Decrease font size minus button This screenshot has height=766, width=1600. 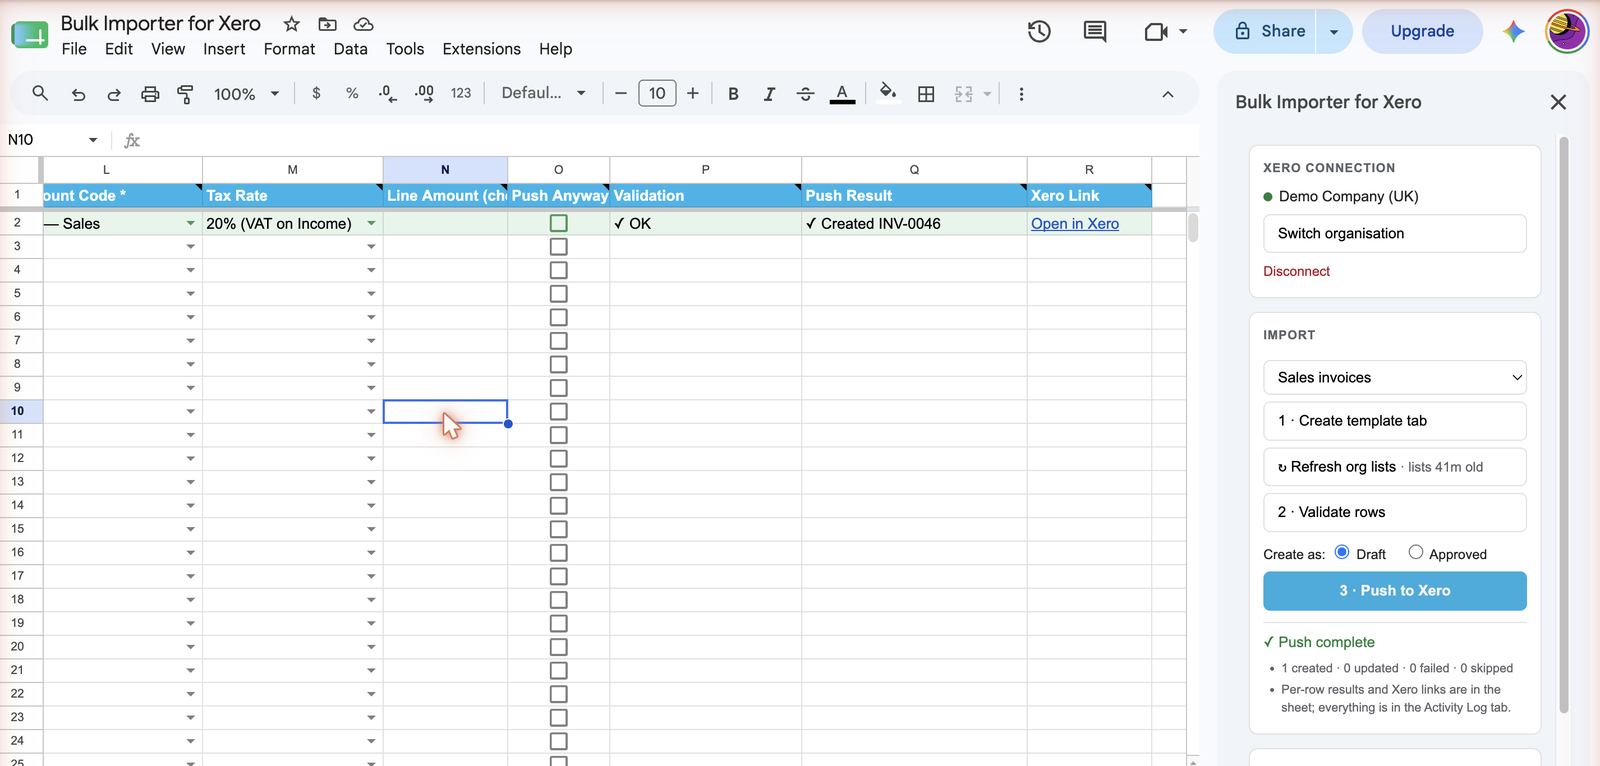tap(621, 93)
